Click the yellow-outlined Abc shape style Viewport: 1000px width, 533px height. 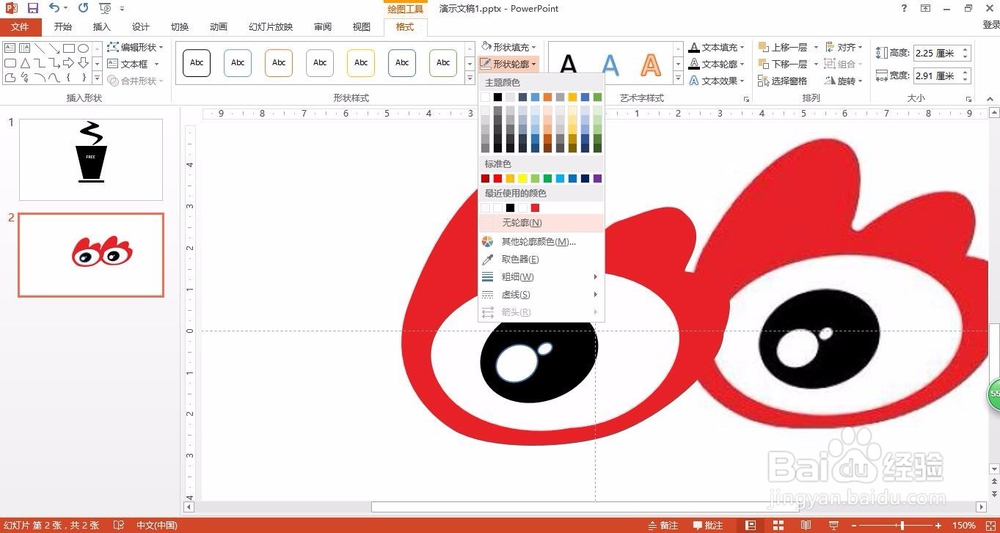pos(361,63)
